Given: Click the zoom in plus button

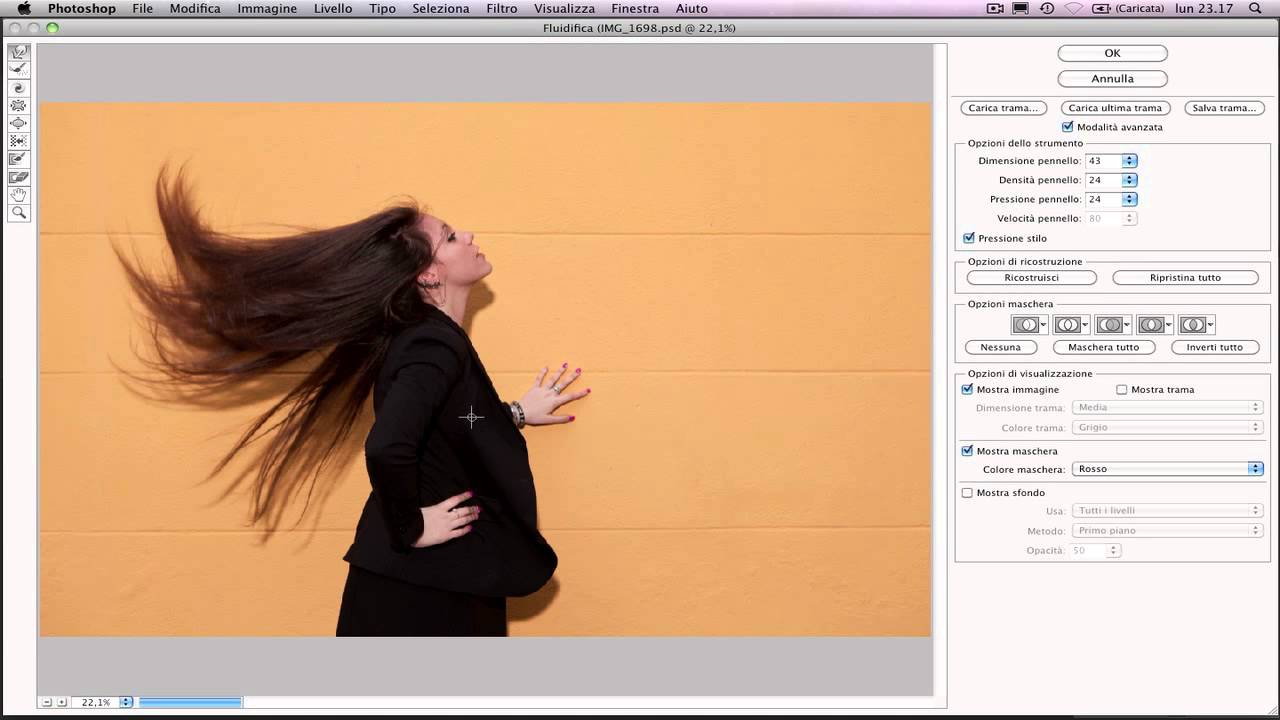Looking at the screenshot, I should [62, 702].
